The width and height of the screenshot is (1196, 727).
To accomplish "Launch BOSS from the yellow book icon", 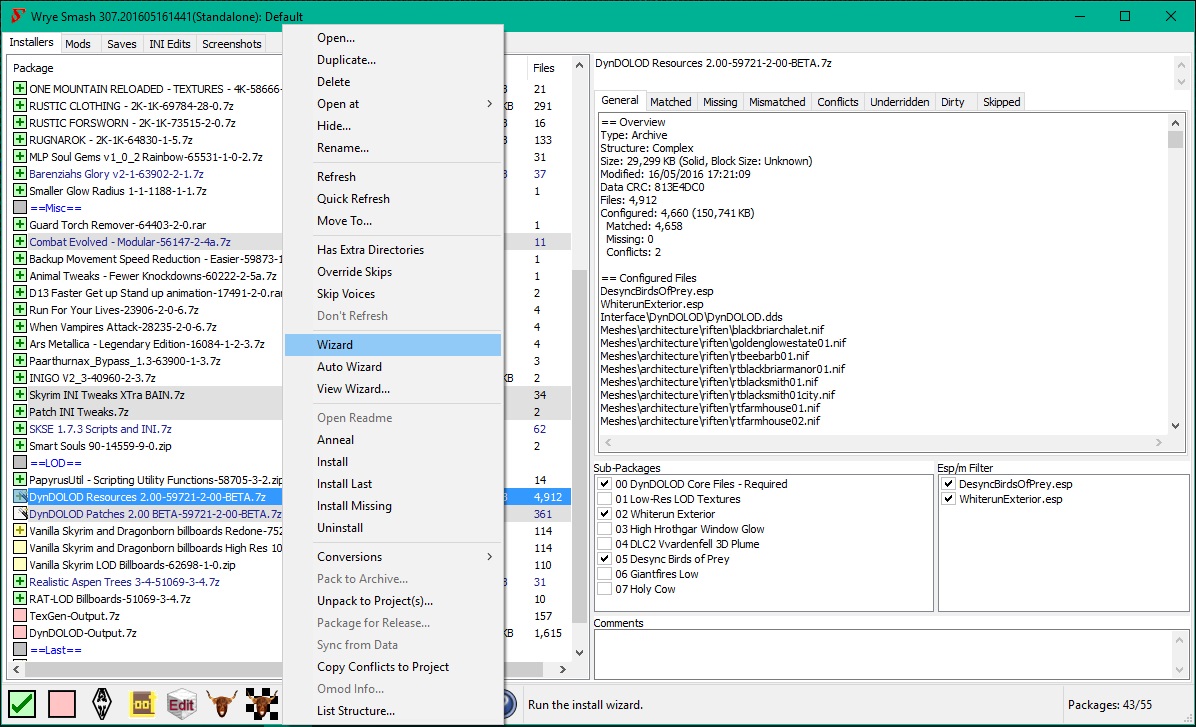I will (142, 703).
